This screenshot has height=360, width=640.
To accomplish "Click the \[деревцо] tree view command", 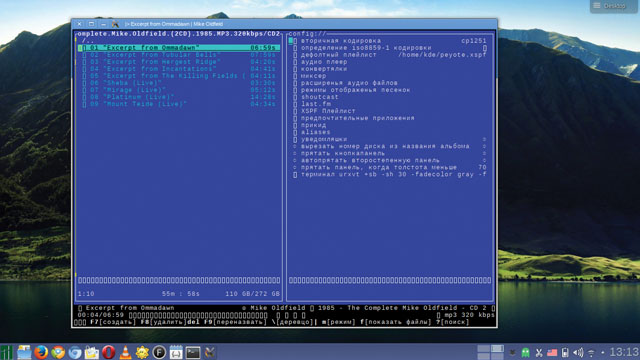I will click(292, 322).
